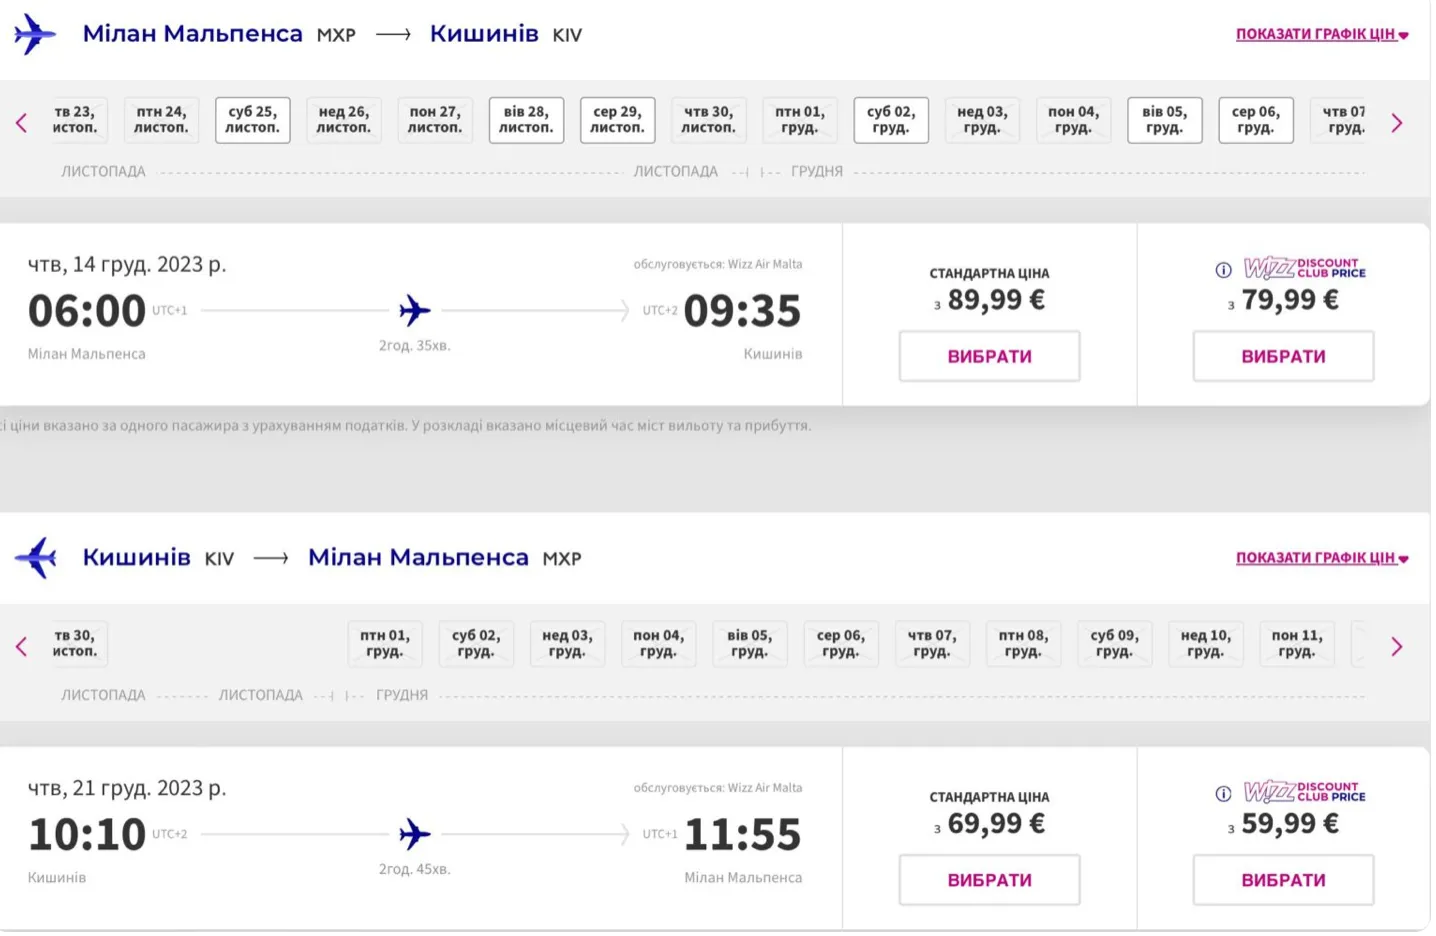The image size is (1436, 936).
Task: Click info icon next to return Wizz Discount Club
Action: click(1223, 794)
